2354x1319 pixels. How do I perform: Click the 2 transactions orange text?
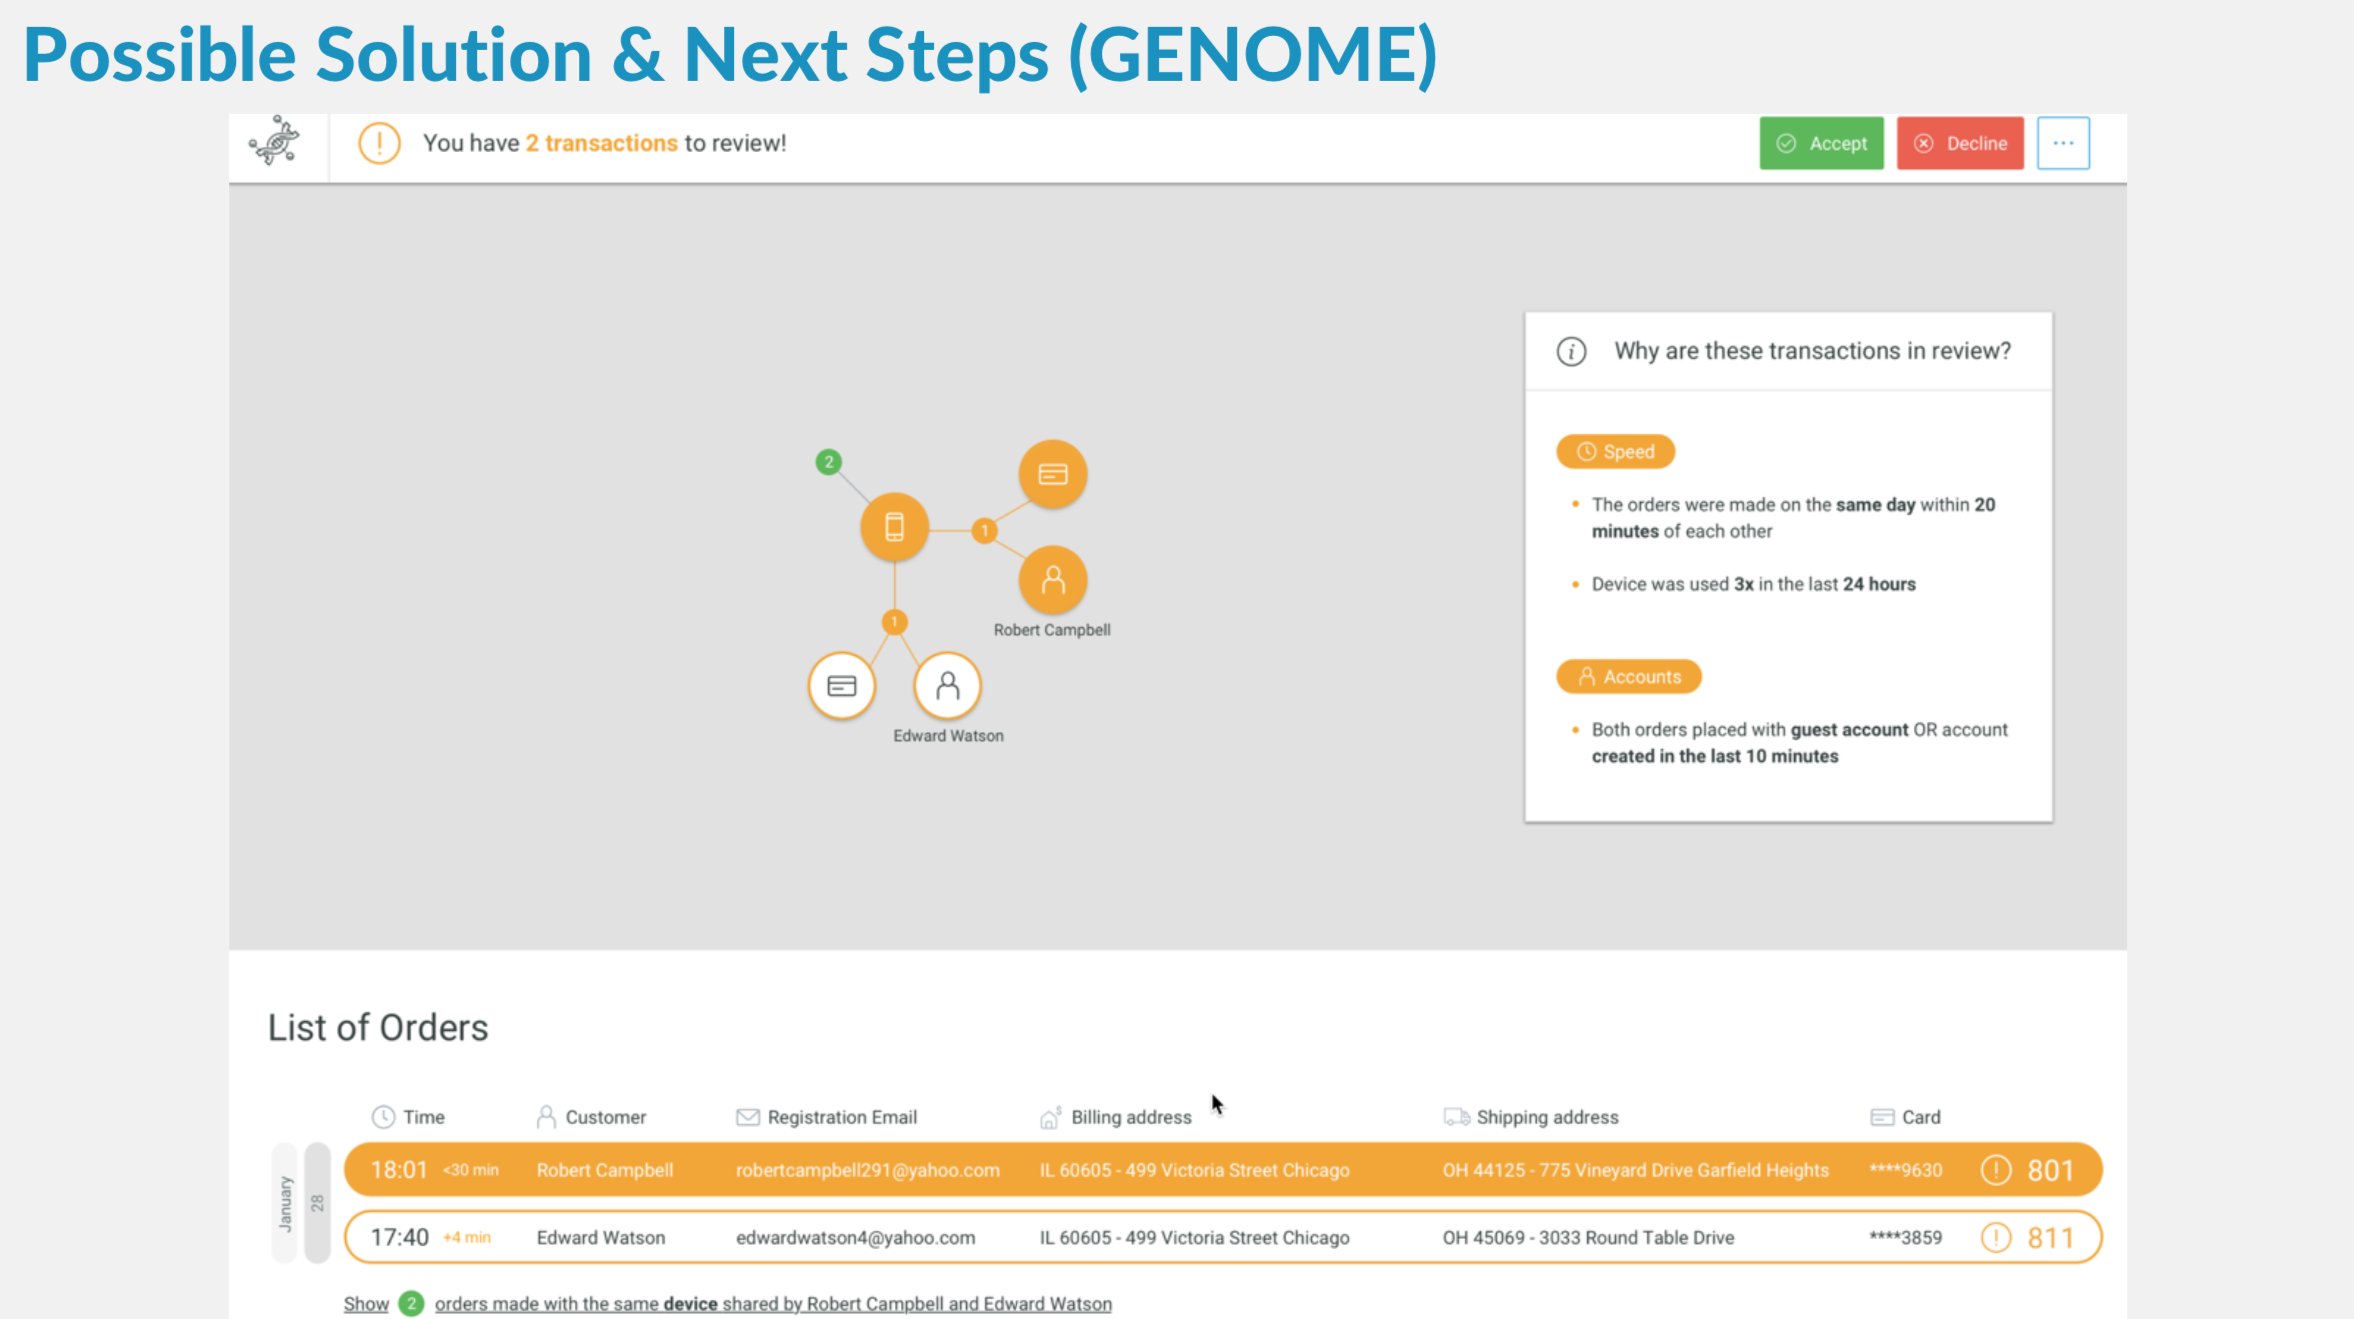tap(601, 143)
